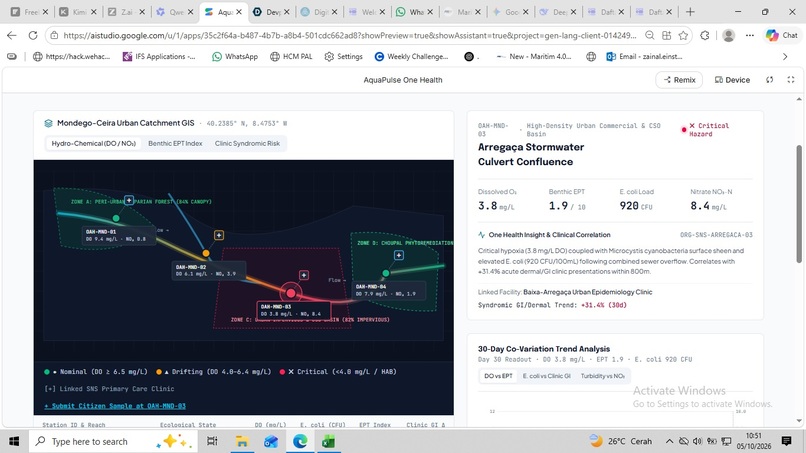
Task: Click the Remix button
Action: (679, 80)
